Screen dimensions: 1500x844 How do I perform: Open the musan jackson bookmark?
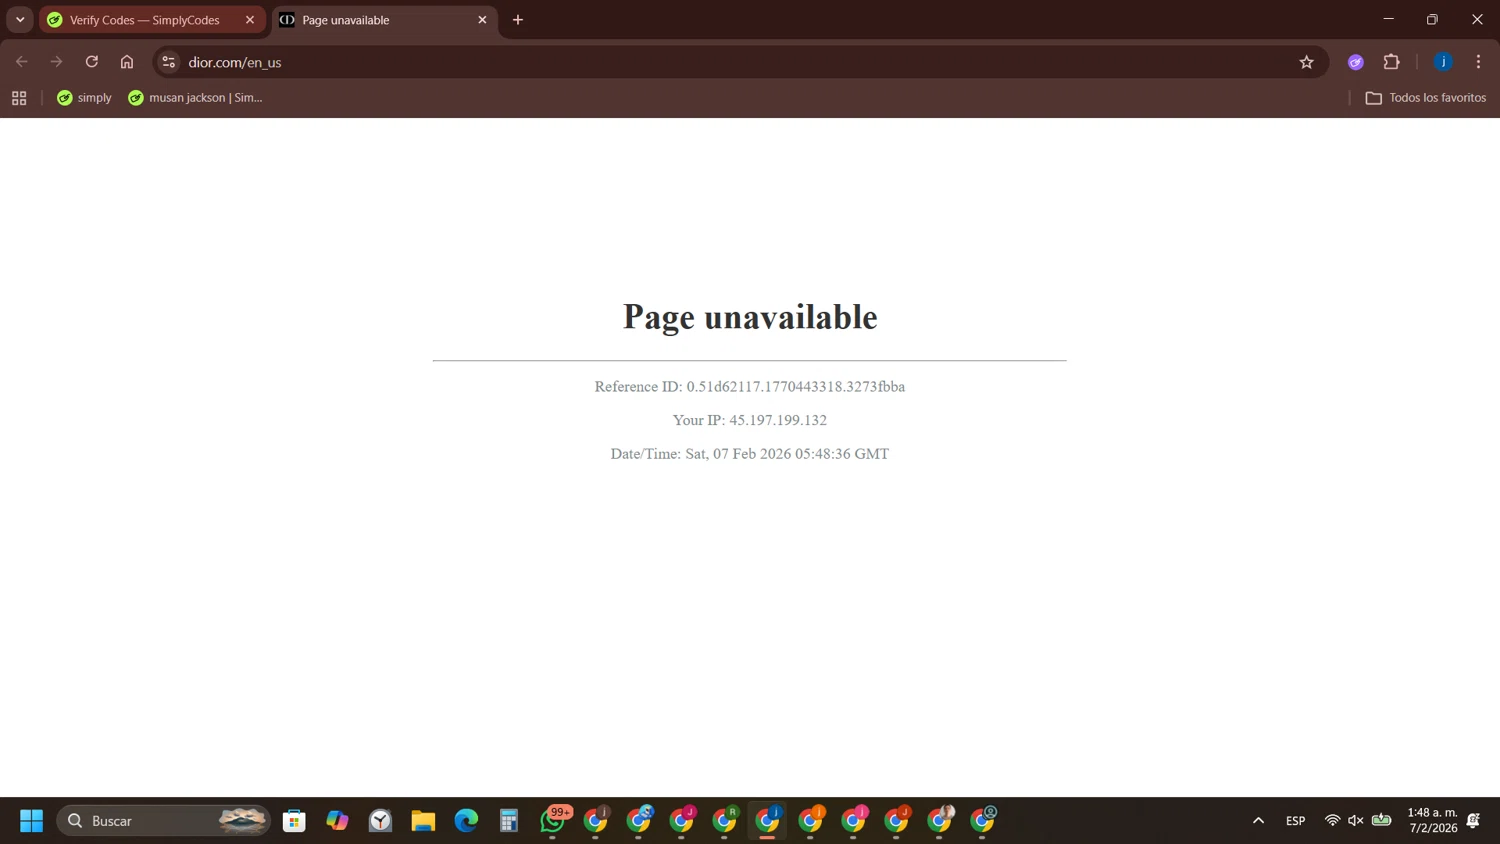pyautogui.click(x=195, y=98)
